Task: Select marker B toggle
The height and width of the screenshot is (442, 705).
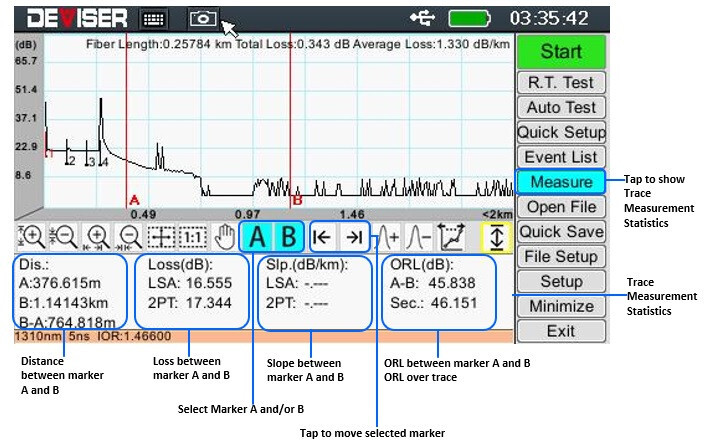Action: [x=288, y=237]
